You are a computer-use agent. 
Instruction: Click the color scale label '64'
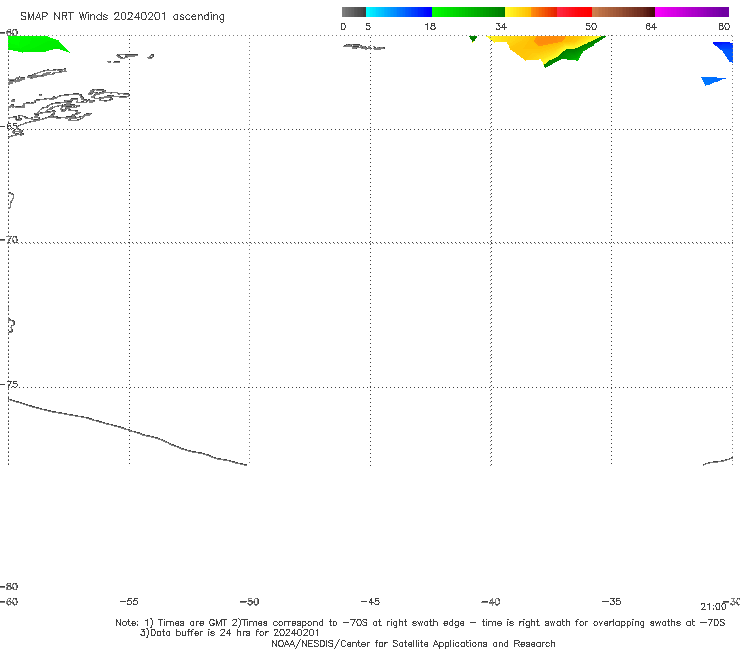coord(651,26)
